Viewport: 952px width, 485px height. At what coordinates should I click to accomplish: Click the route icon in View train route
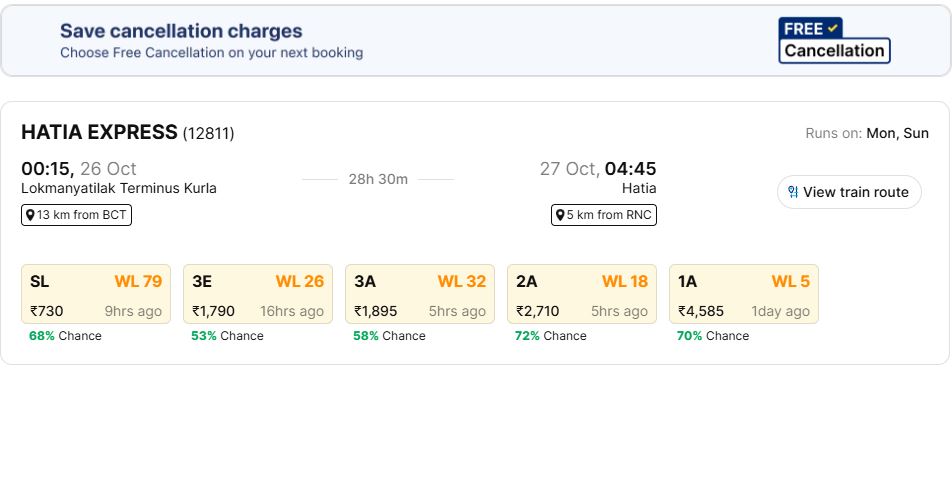(792, 192)
